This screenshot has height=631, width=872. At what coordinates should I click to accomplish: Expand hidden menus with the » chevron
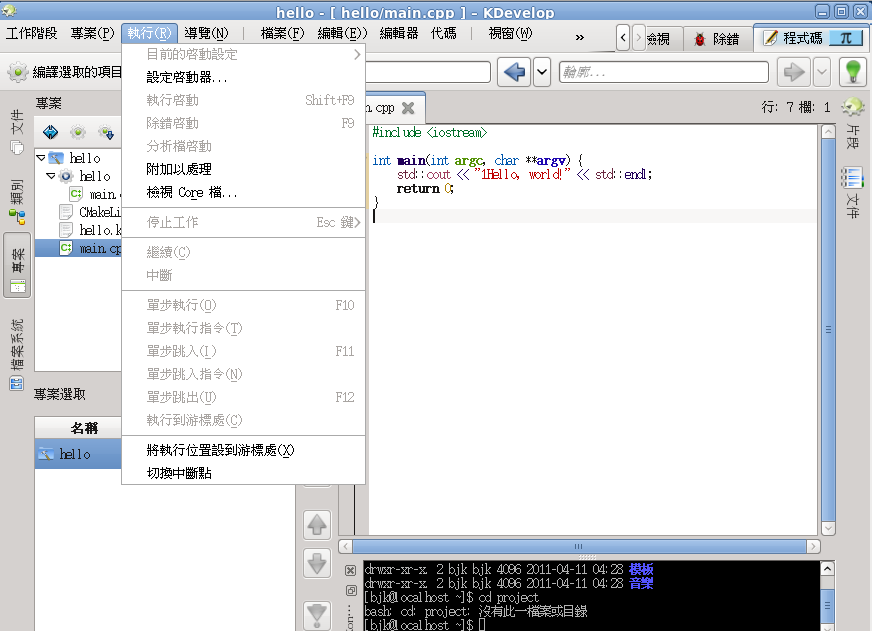[579, 37]
